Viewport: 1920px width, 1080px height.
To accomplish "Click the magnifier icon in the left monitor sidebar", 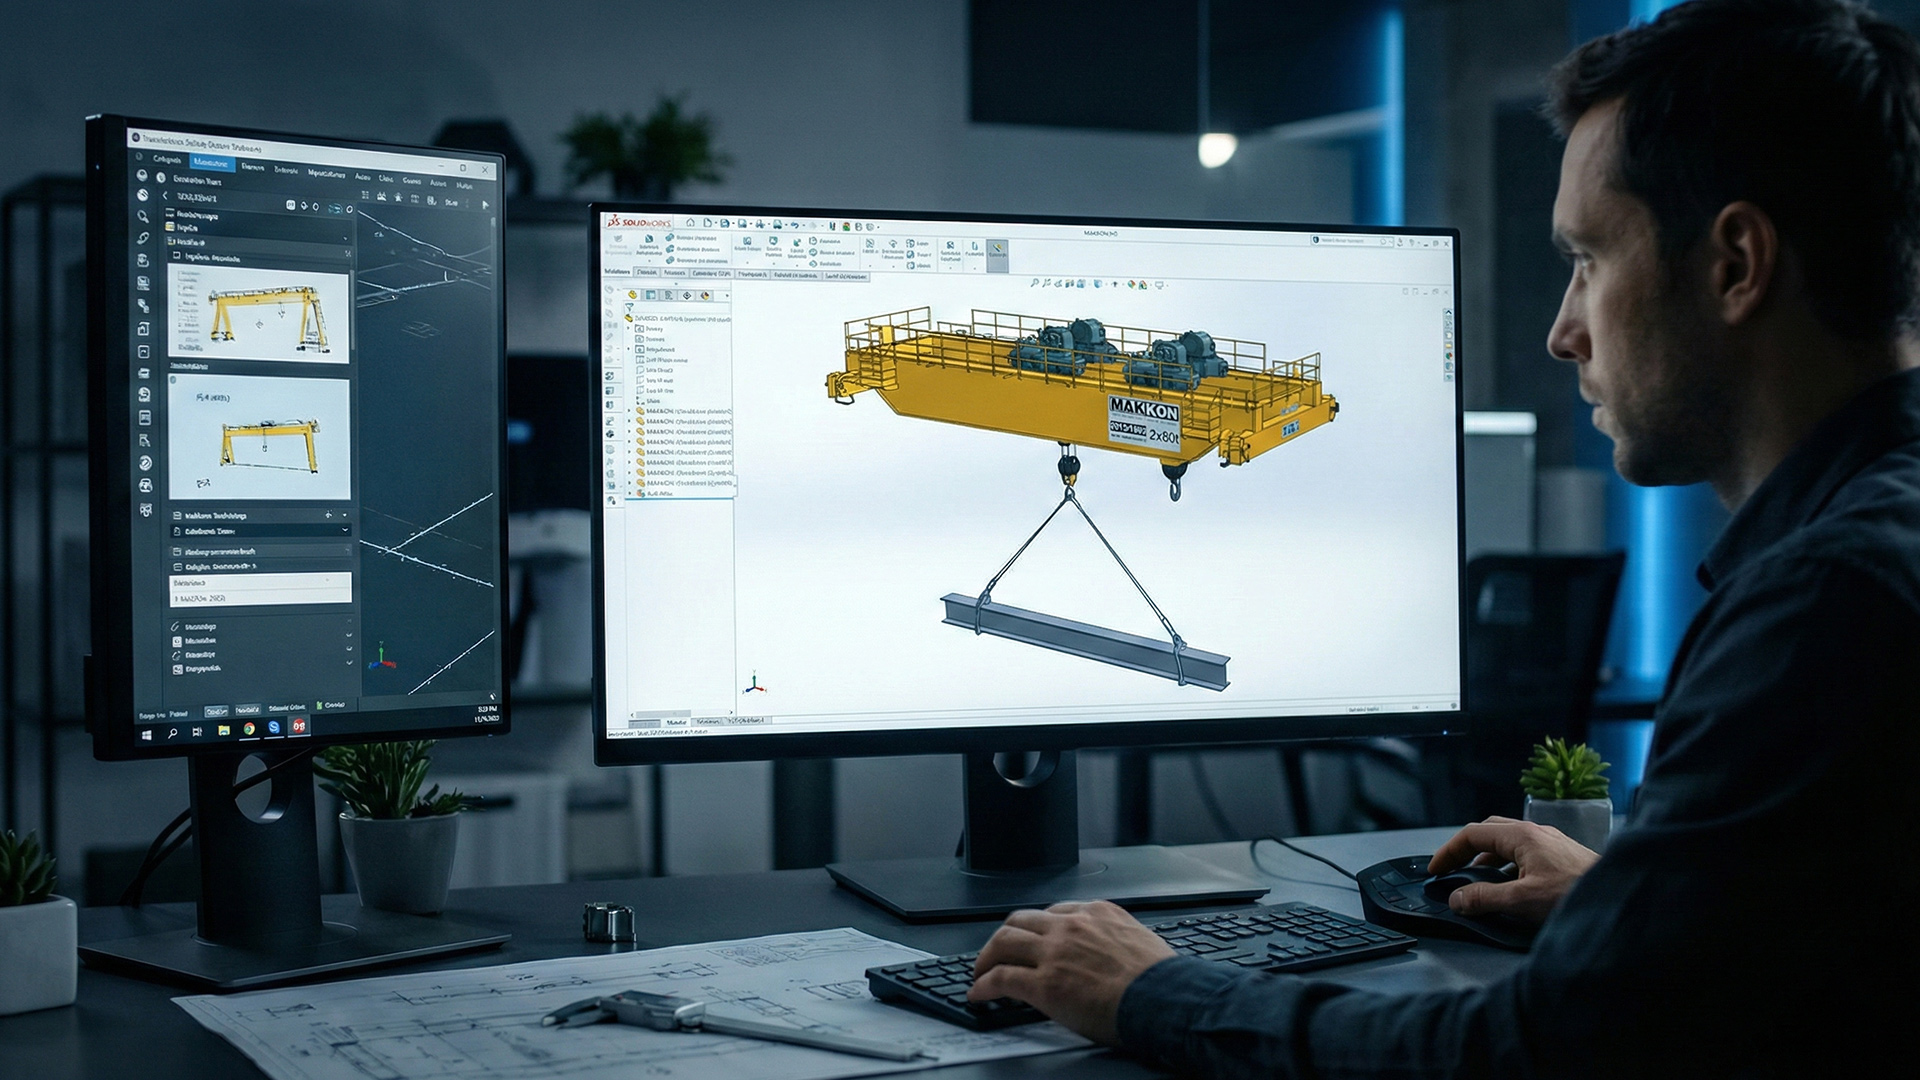I will coord(143,217).
